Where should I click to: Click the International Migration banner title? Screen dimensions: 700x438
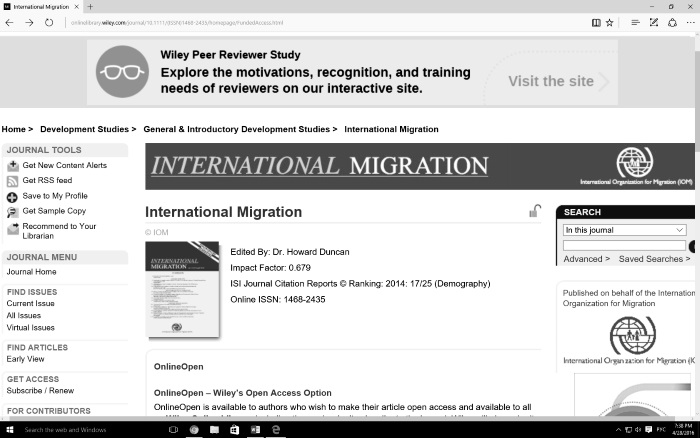pos(320,166)
